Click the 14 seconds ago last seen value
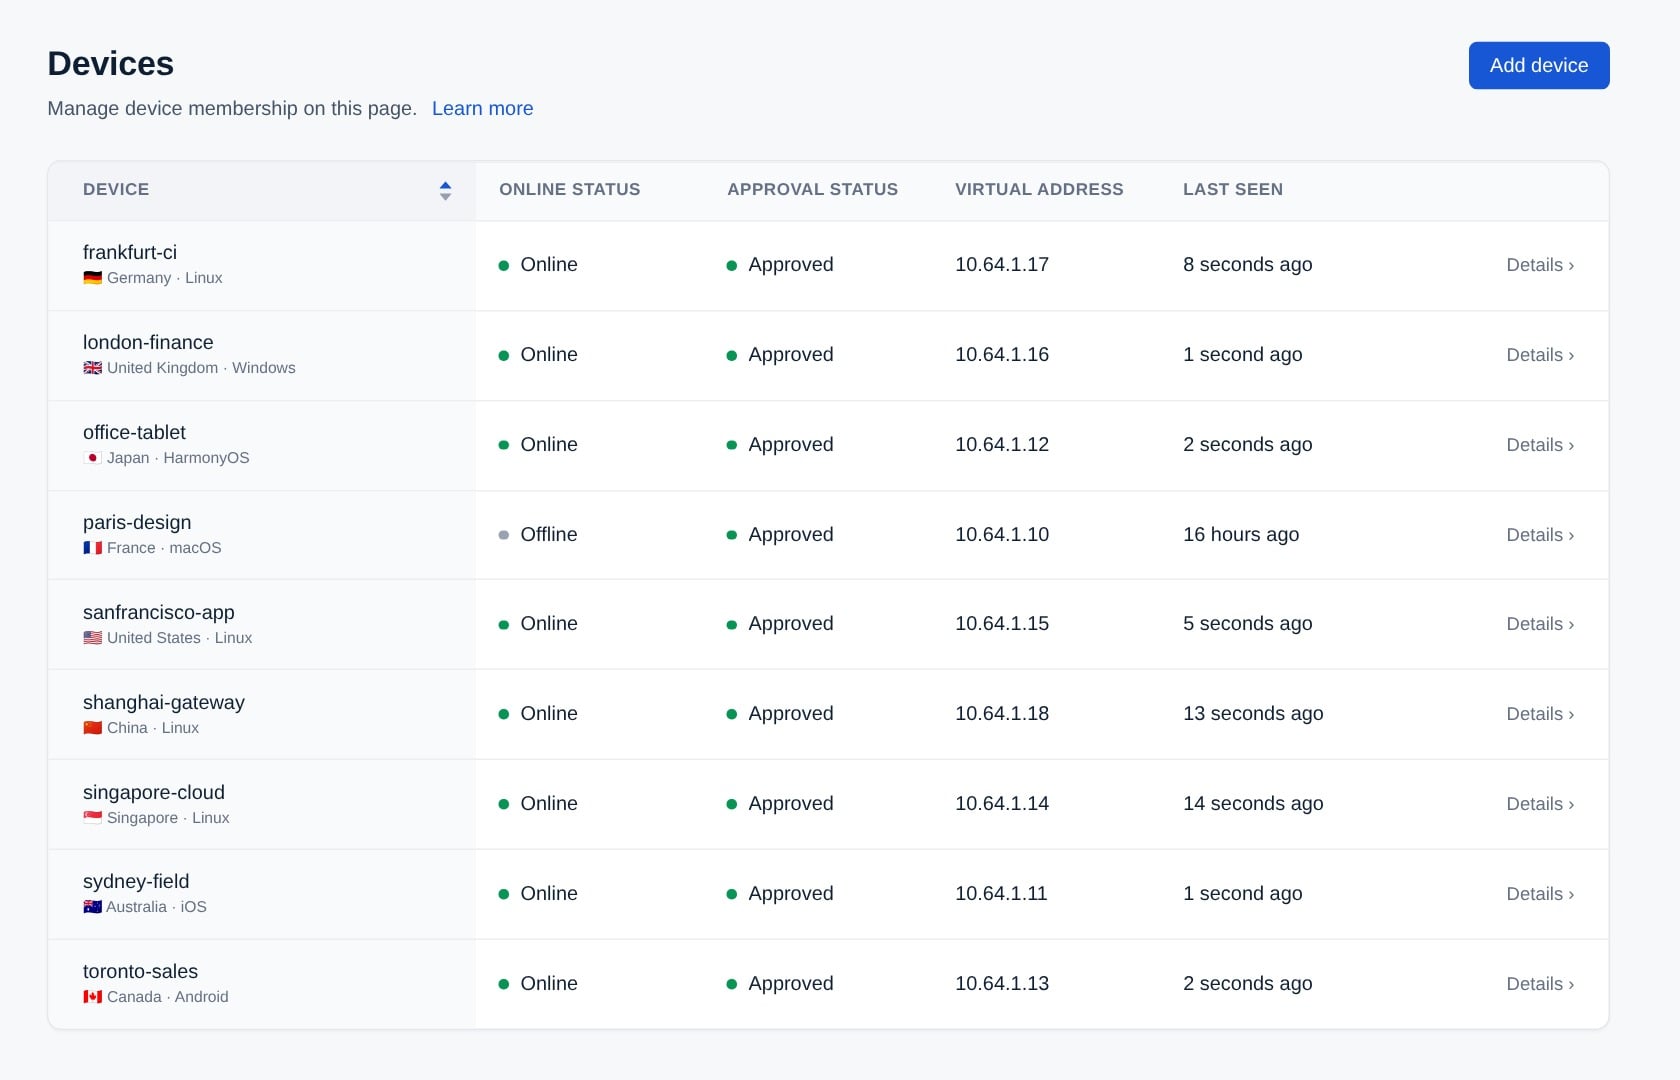The width and height of the screenshot is (1680, 1080). [x=1253, y=803]
